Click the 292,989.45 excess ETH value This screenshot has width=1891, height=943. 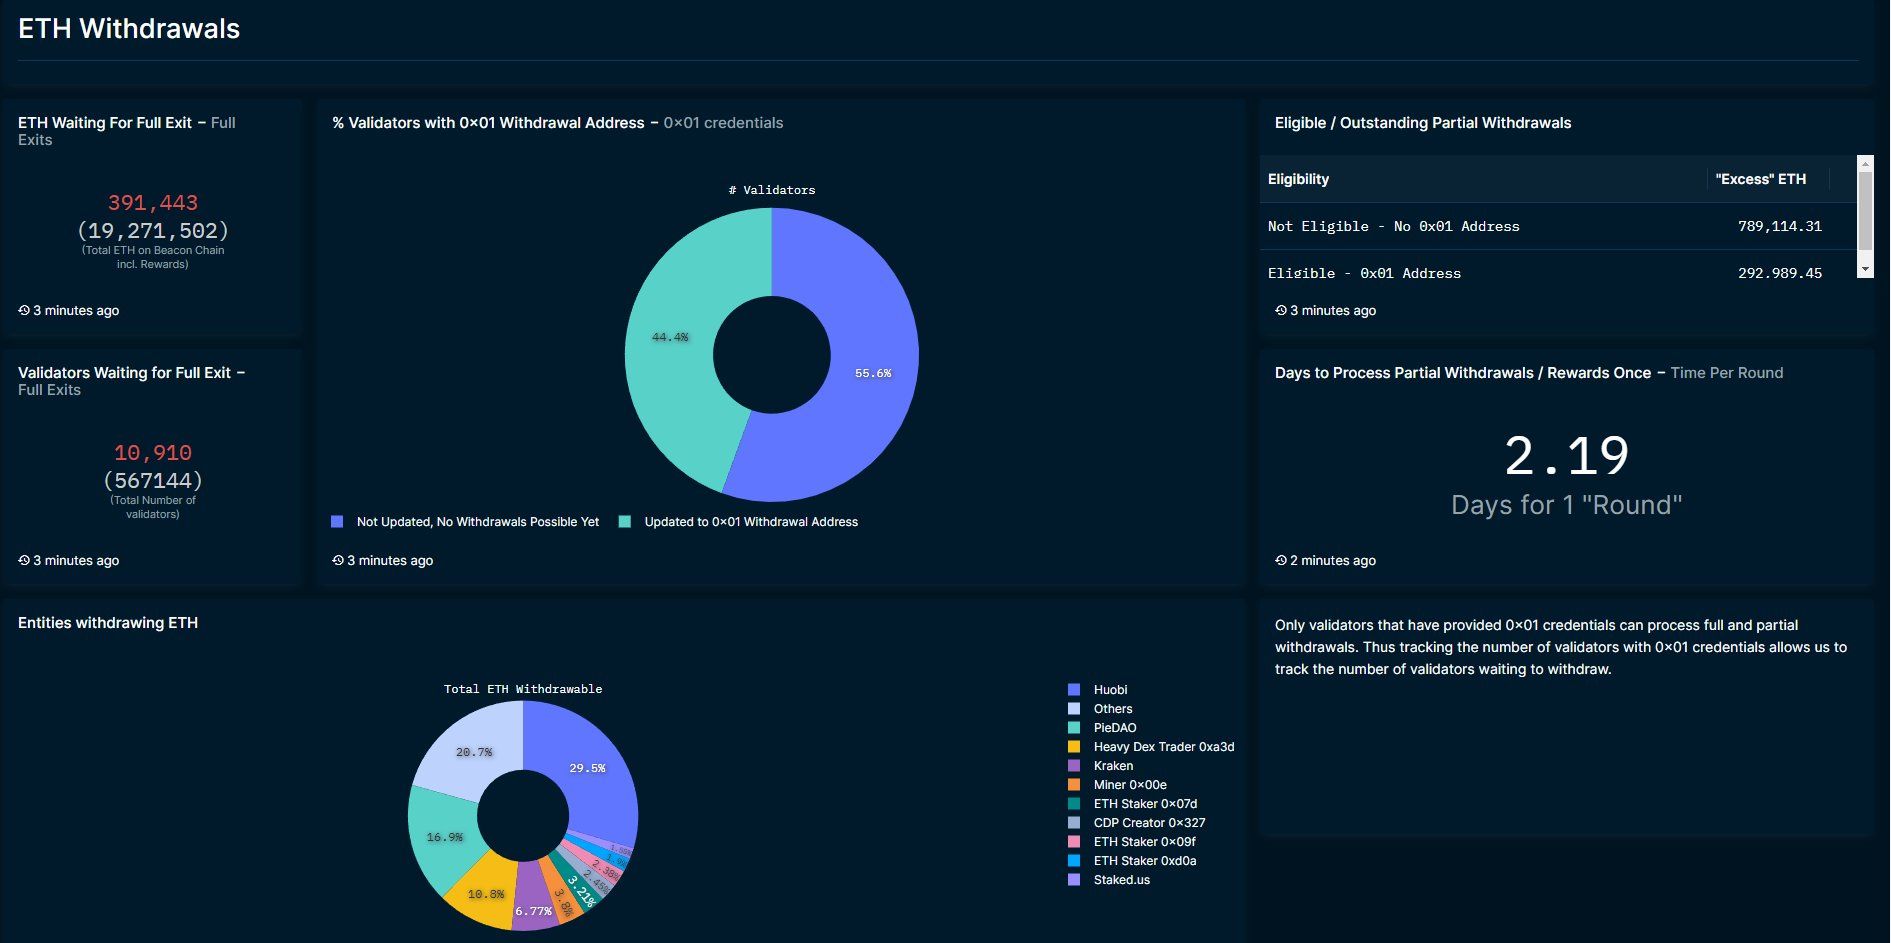pyautogui.click(x=1780, y=273)
